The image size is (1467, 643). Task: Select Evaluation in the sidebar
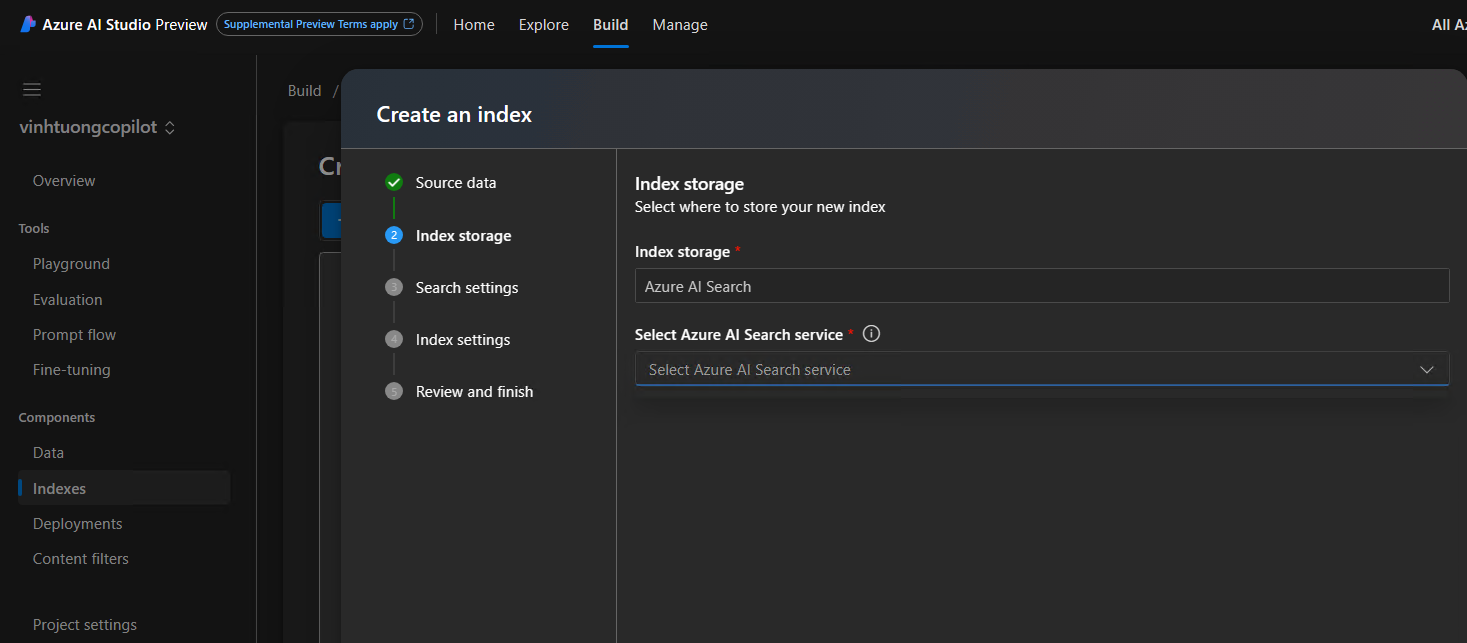[x=67, y=299]
